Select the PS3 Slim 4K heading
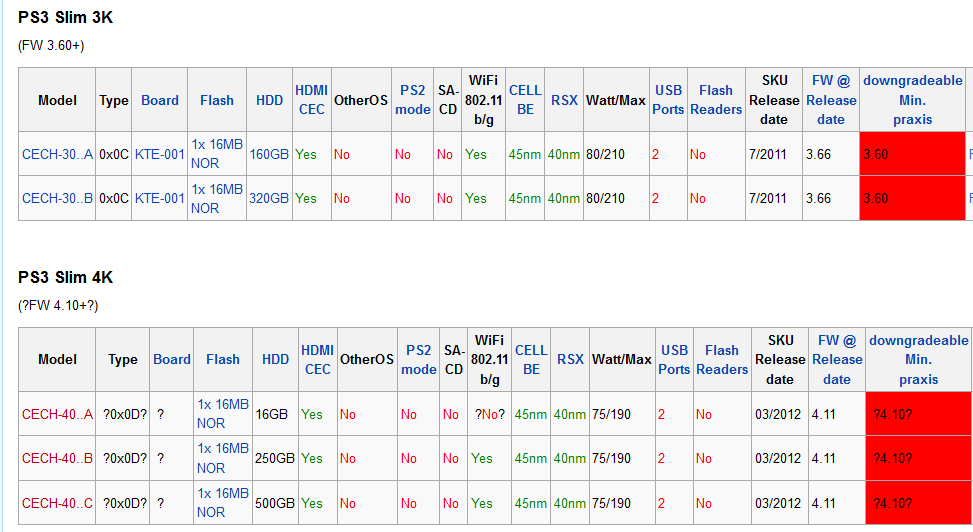This screenshot has width=973, height=532. (65, 277)
